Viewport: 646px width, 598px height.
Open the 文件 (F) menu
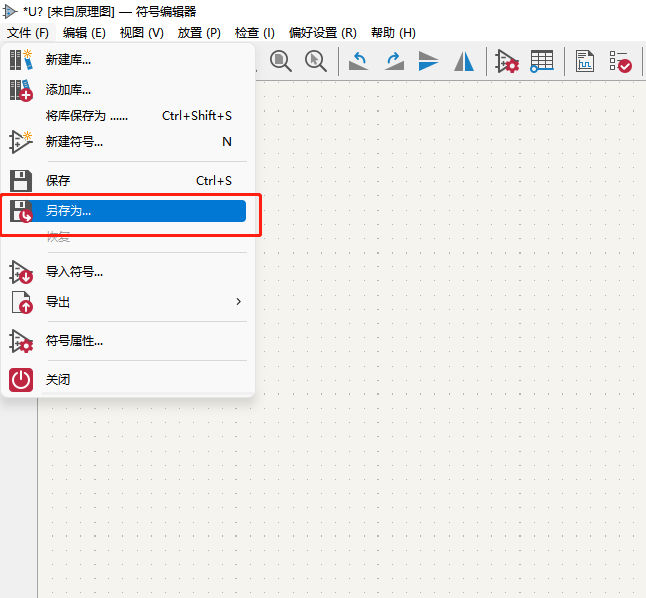coord(28,33)
